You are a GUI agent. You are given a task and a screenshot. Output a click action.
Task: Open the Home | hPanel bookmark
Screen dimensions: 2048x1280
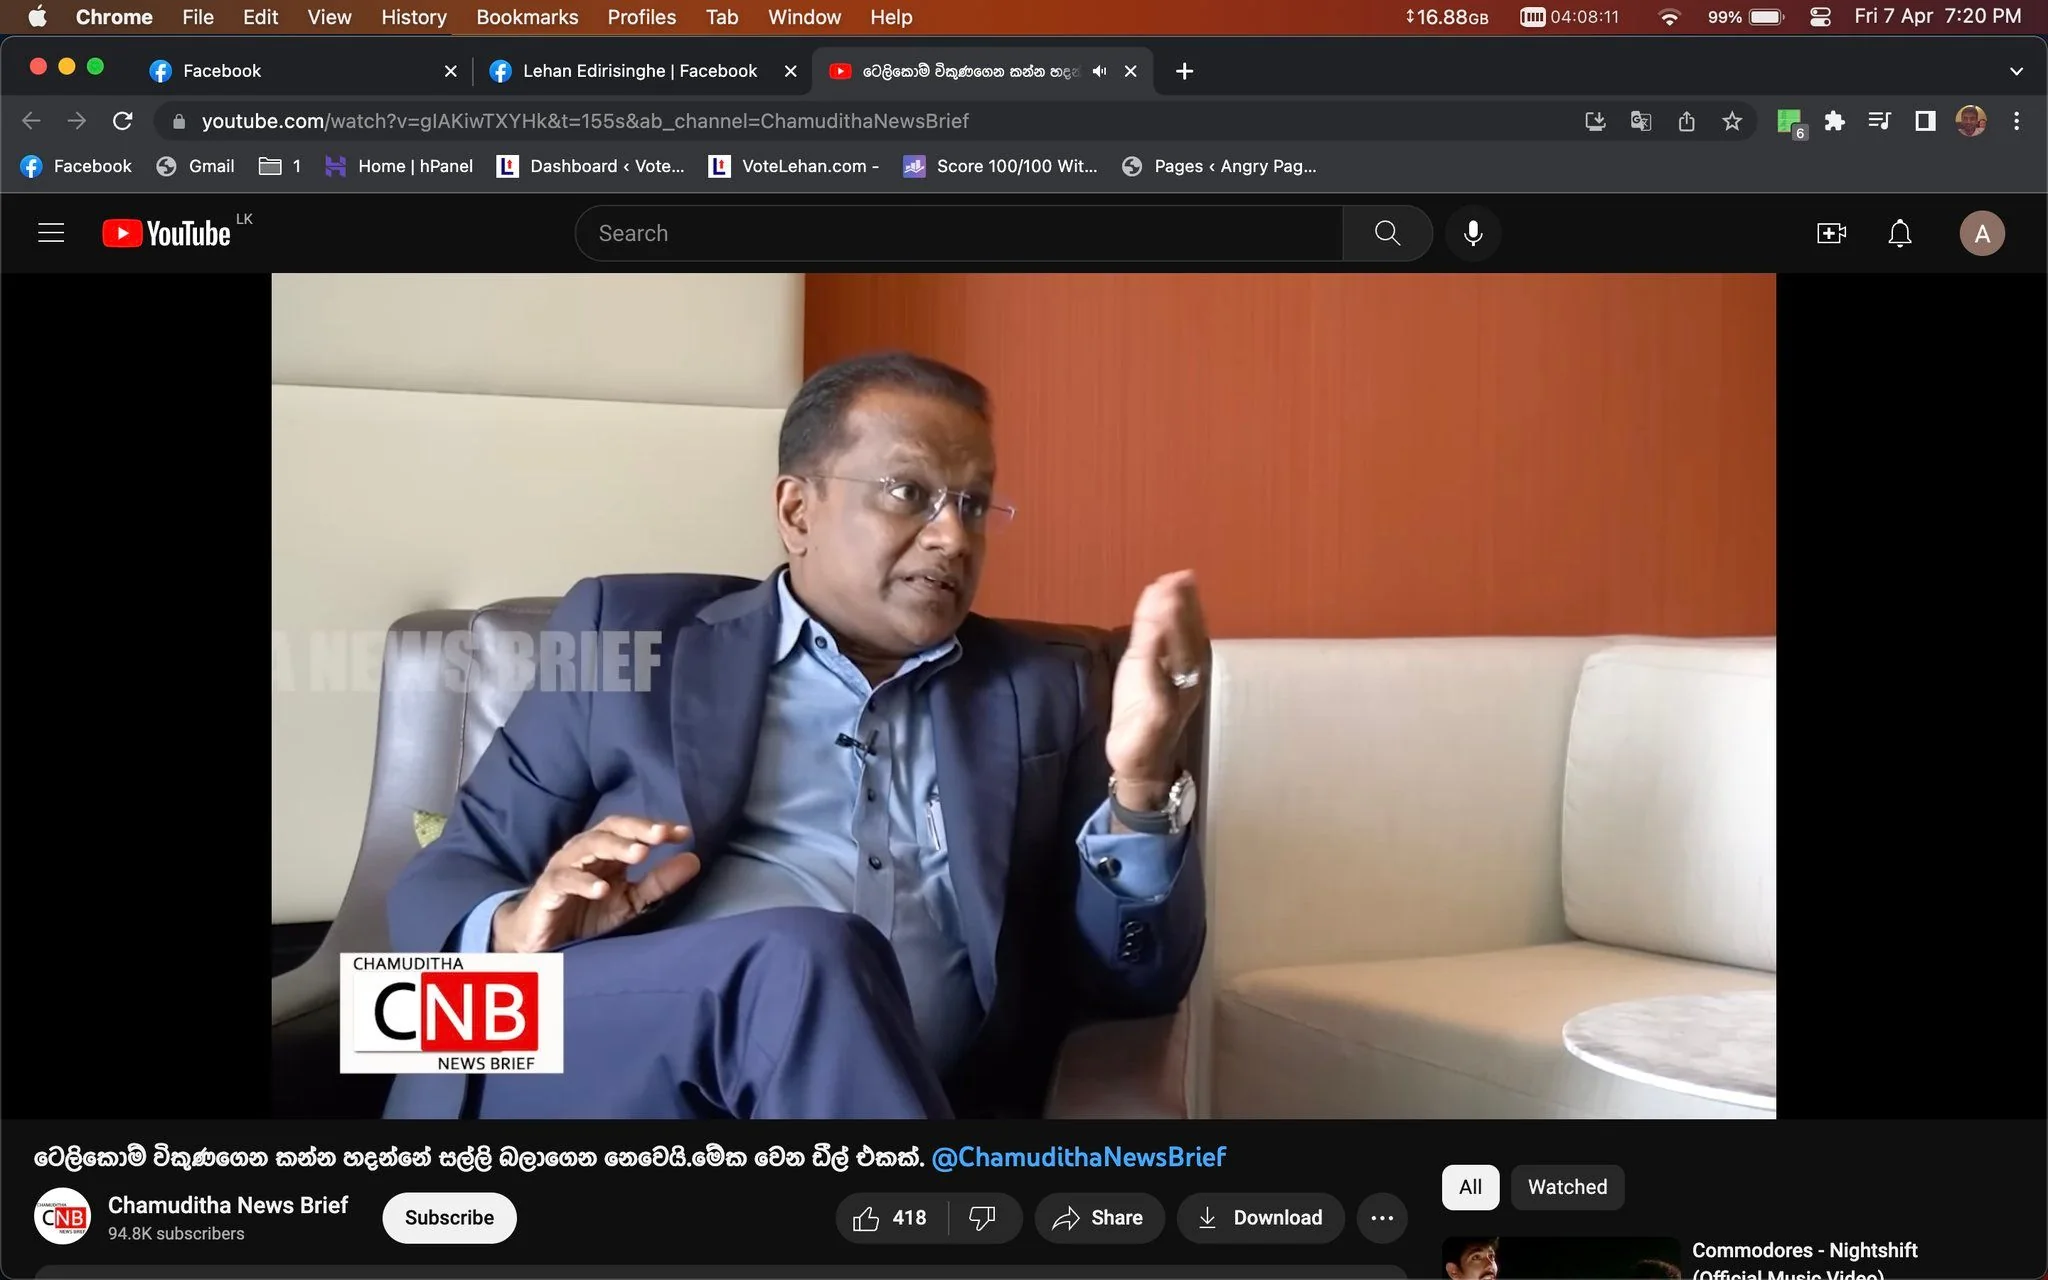pos(399,166)
